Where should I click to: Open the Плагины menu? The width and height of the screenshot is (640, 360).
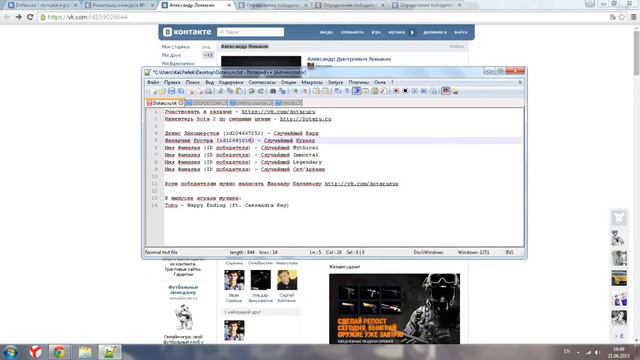coord(358,82)
